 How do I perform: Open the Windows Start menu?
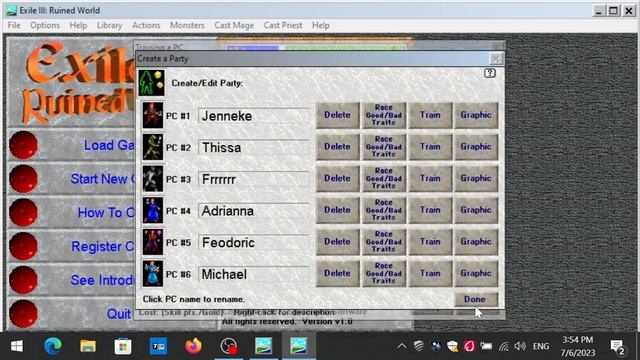(x=17, y=346)
